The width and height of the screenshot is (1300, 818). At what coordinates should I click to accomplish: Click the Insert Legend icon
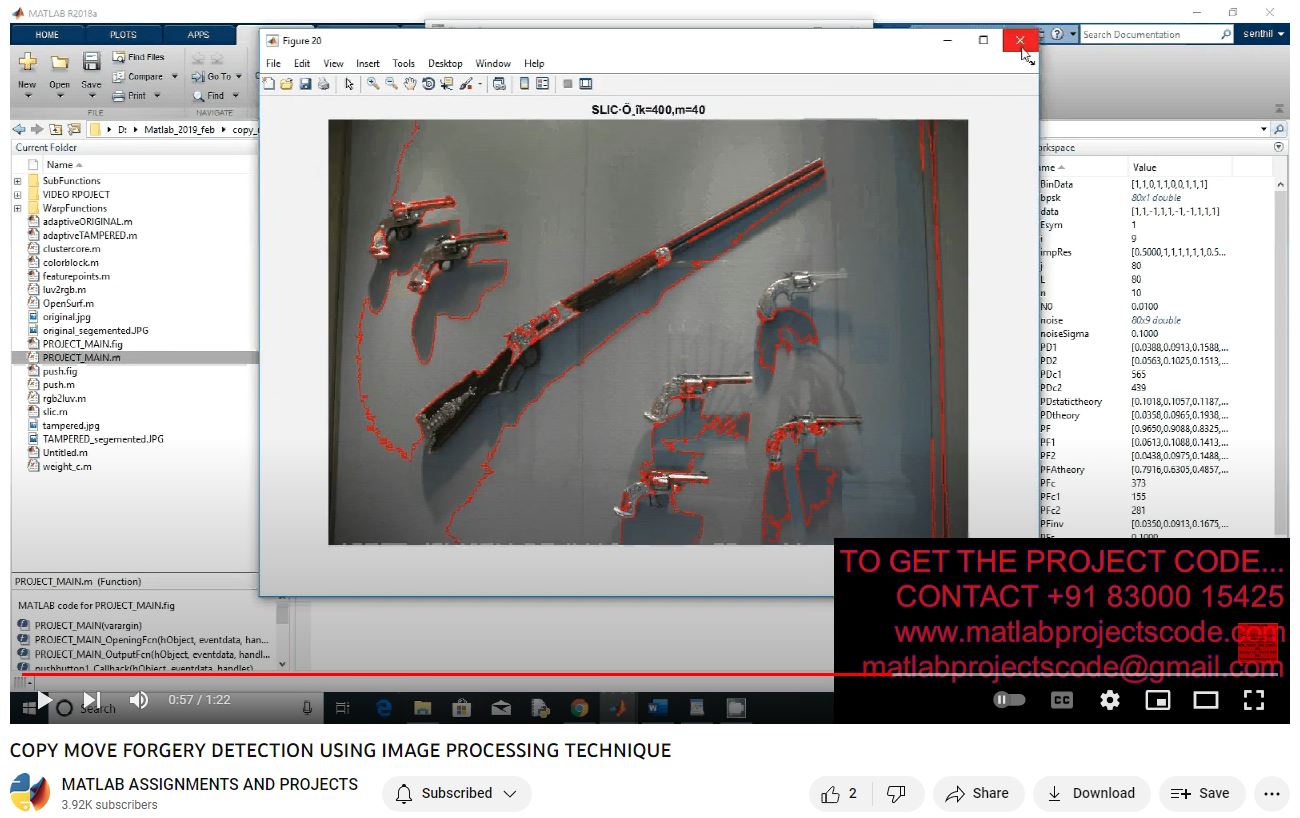(543, 84)
